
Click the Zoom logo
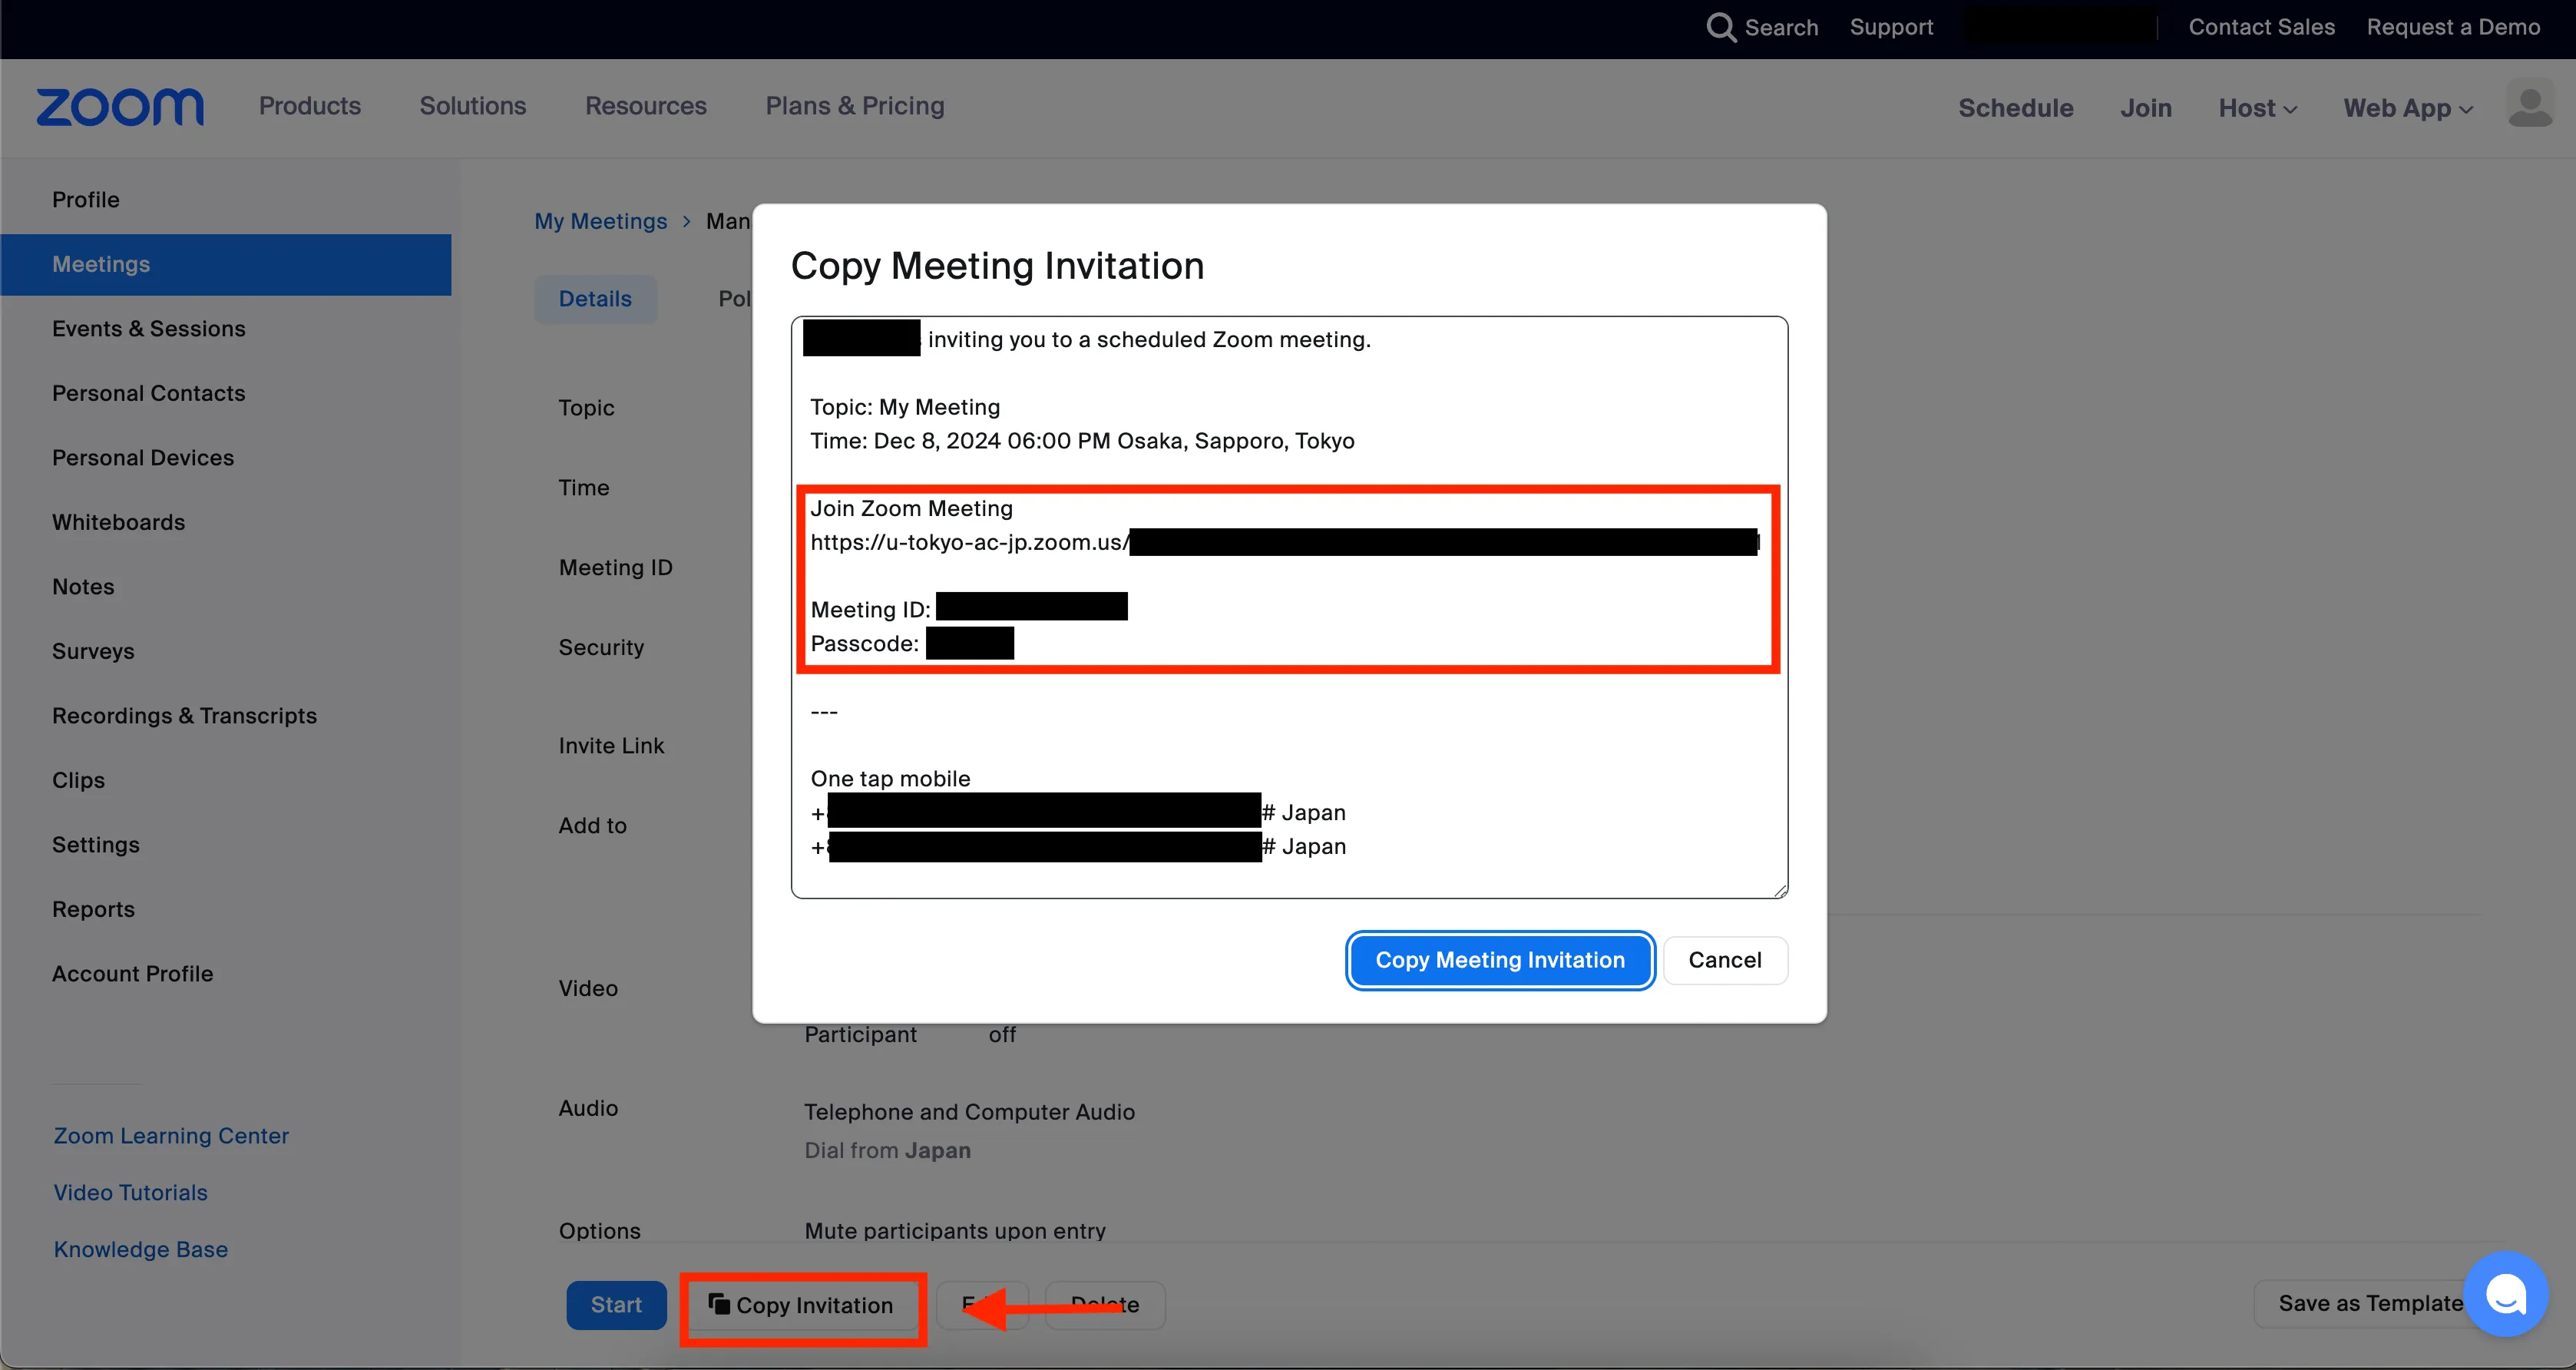point(120,107)
